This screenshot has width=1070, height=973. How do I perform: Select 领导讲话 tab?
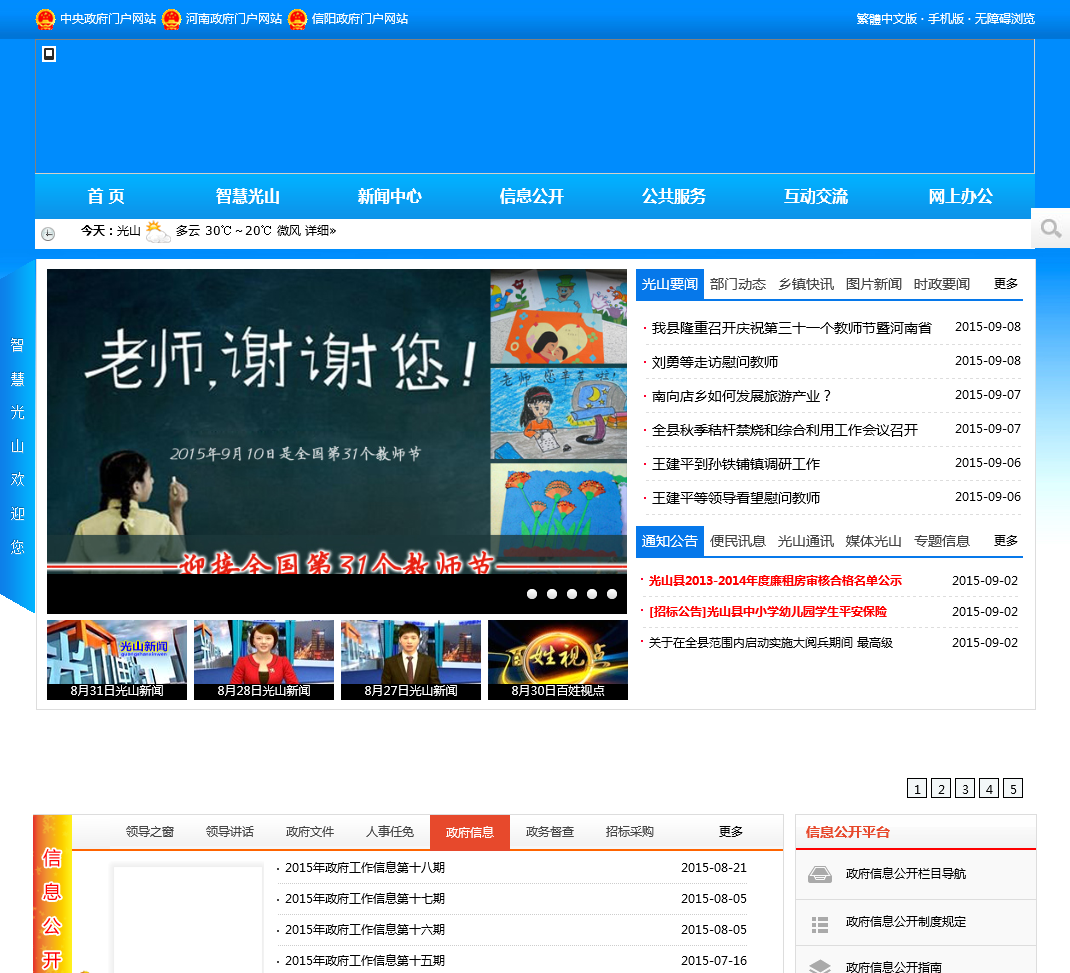coord(229,832)
